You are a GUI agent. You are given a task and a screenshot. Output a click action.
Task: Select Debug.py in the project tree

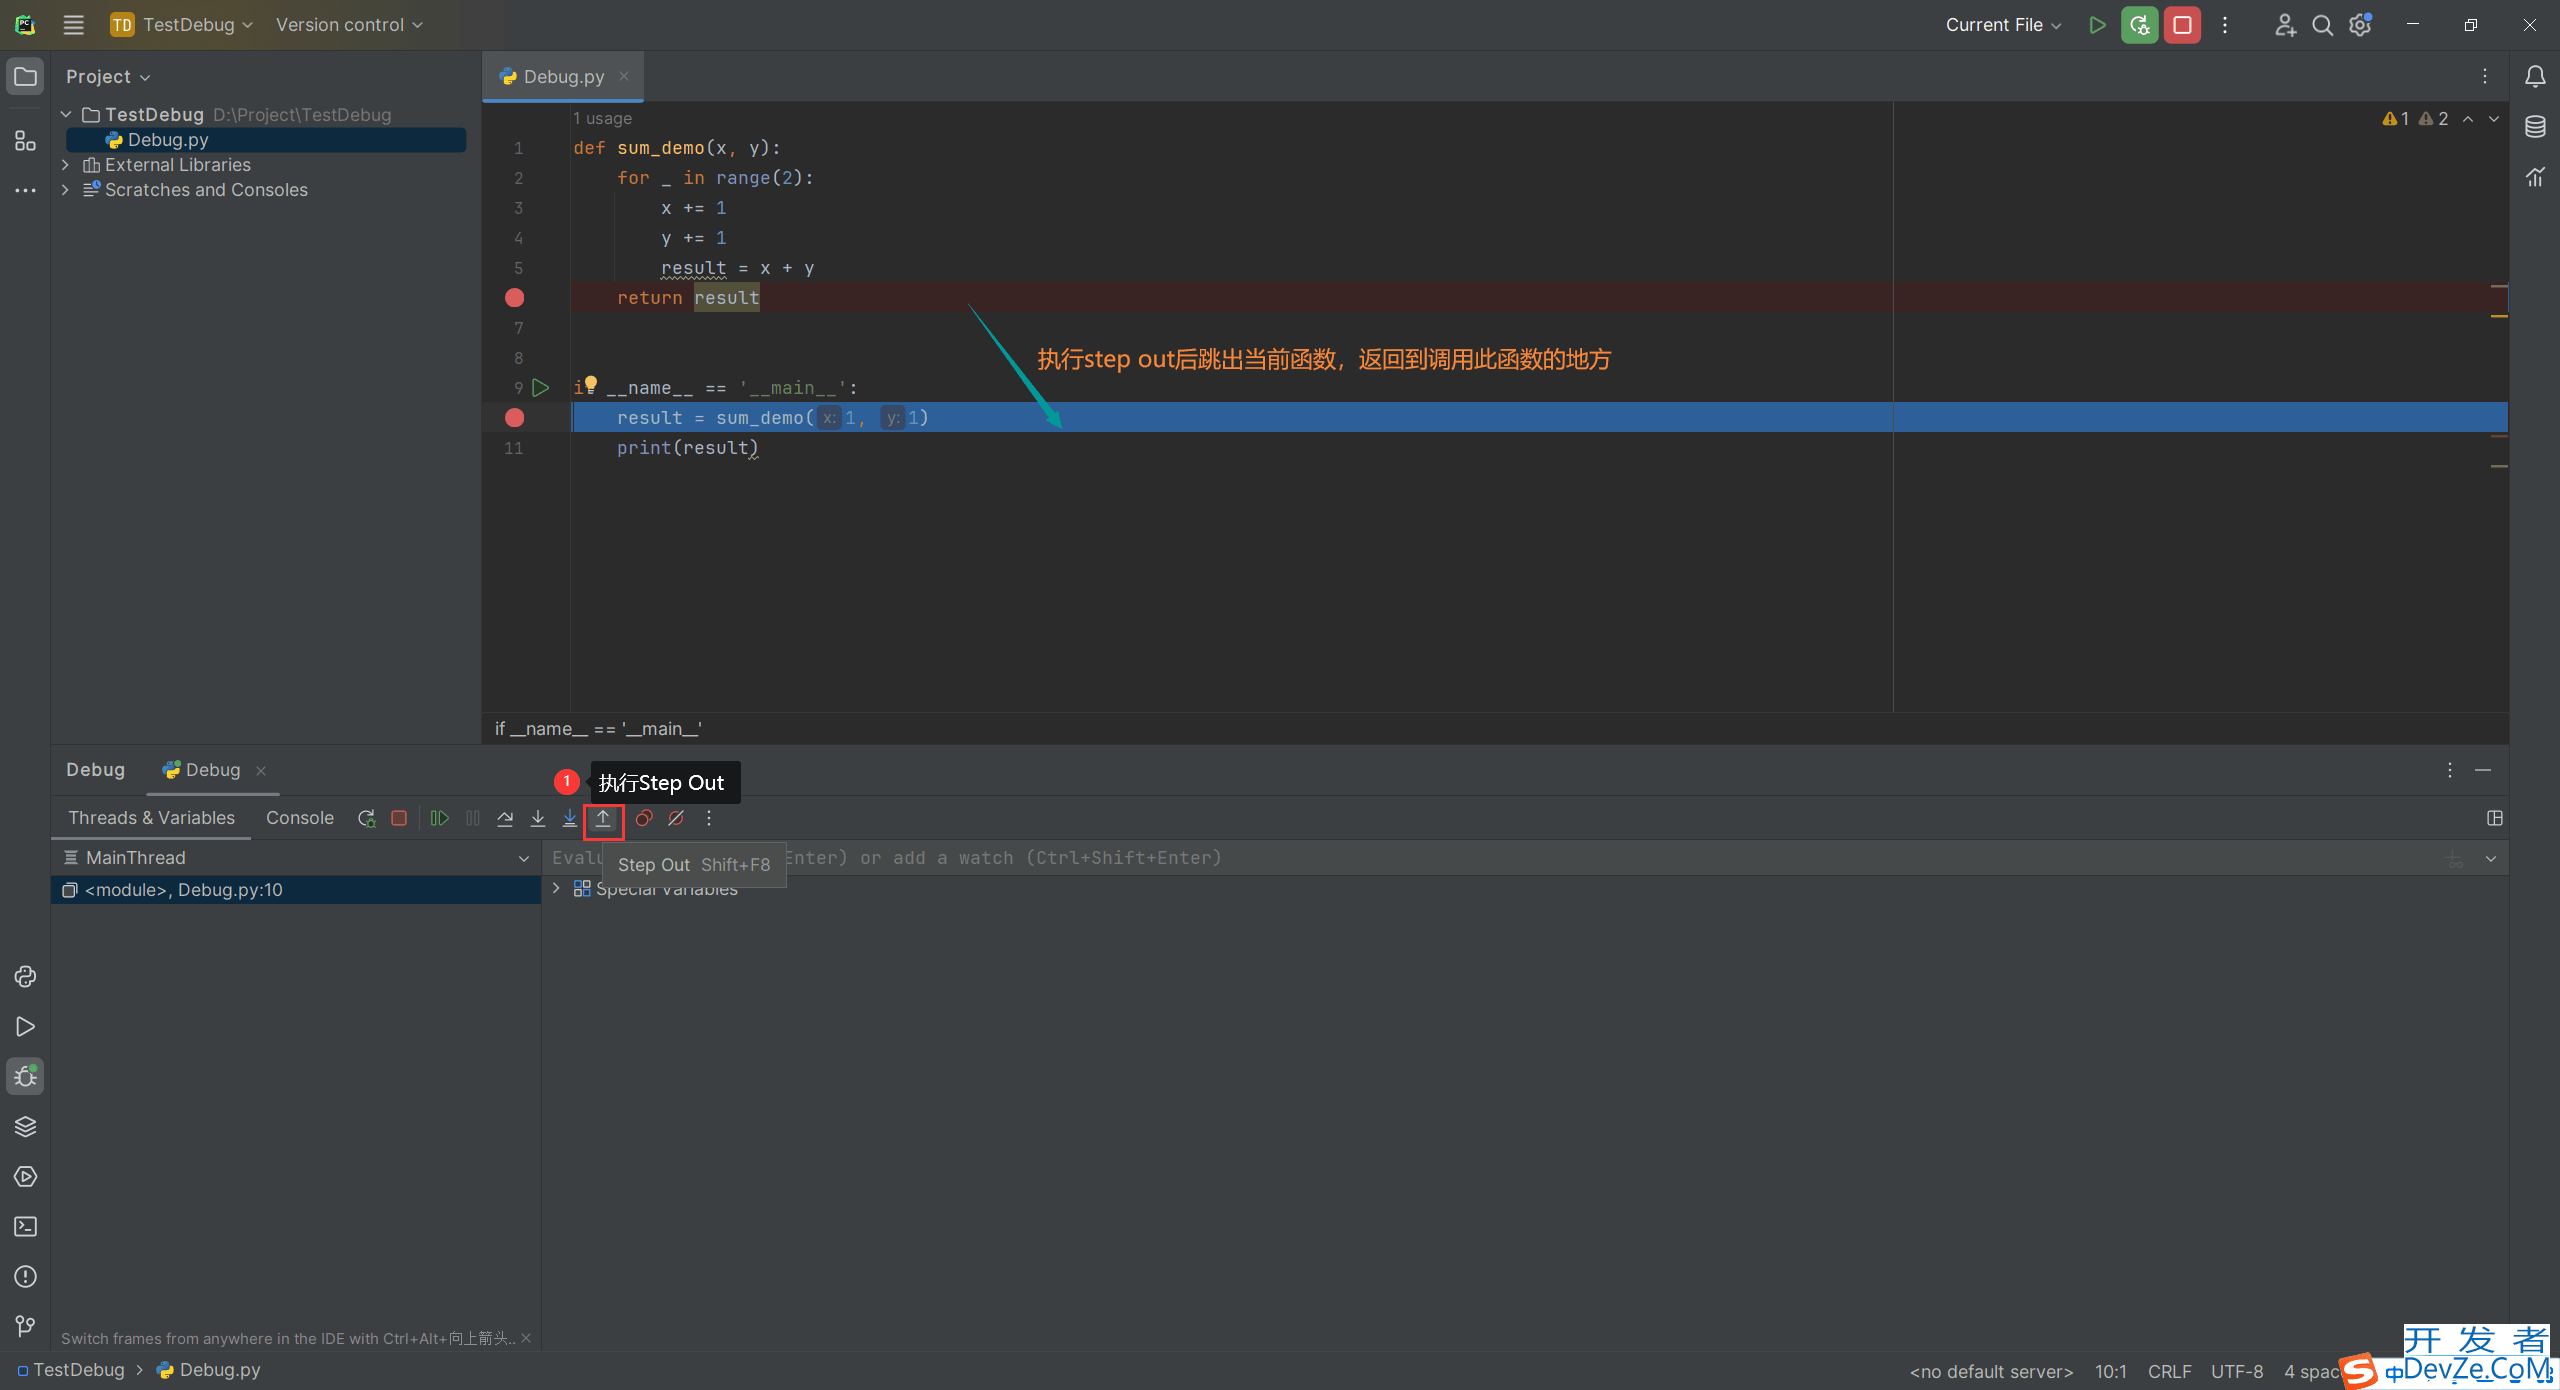[266, 140]
